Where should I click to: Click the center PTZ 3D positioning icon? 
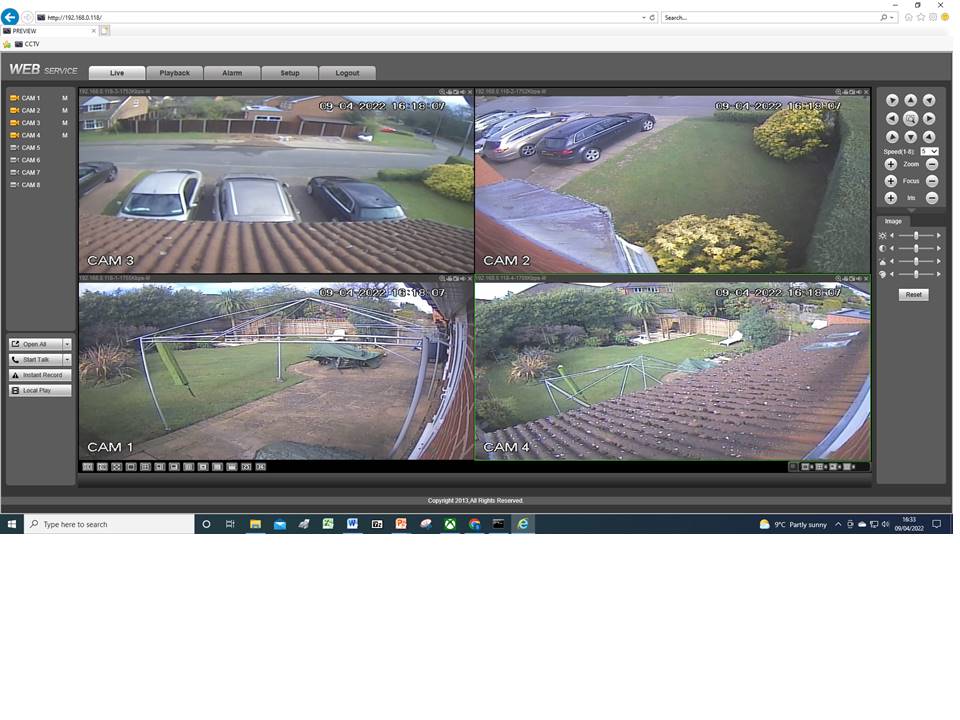(x=910, y=119)
